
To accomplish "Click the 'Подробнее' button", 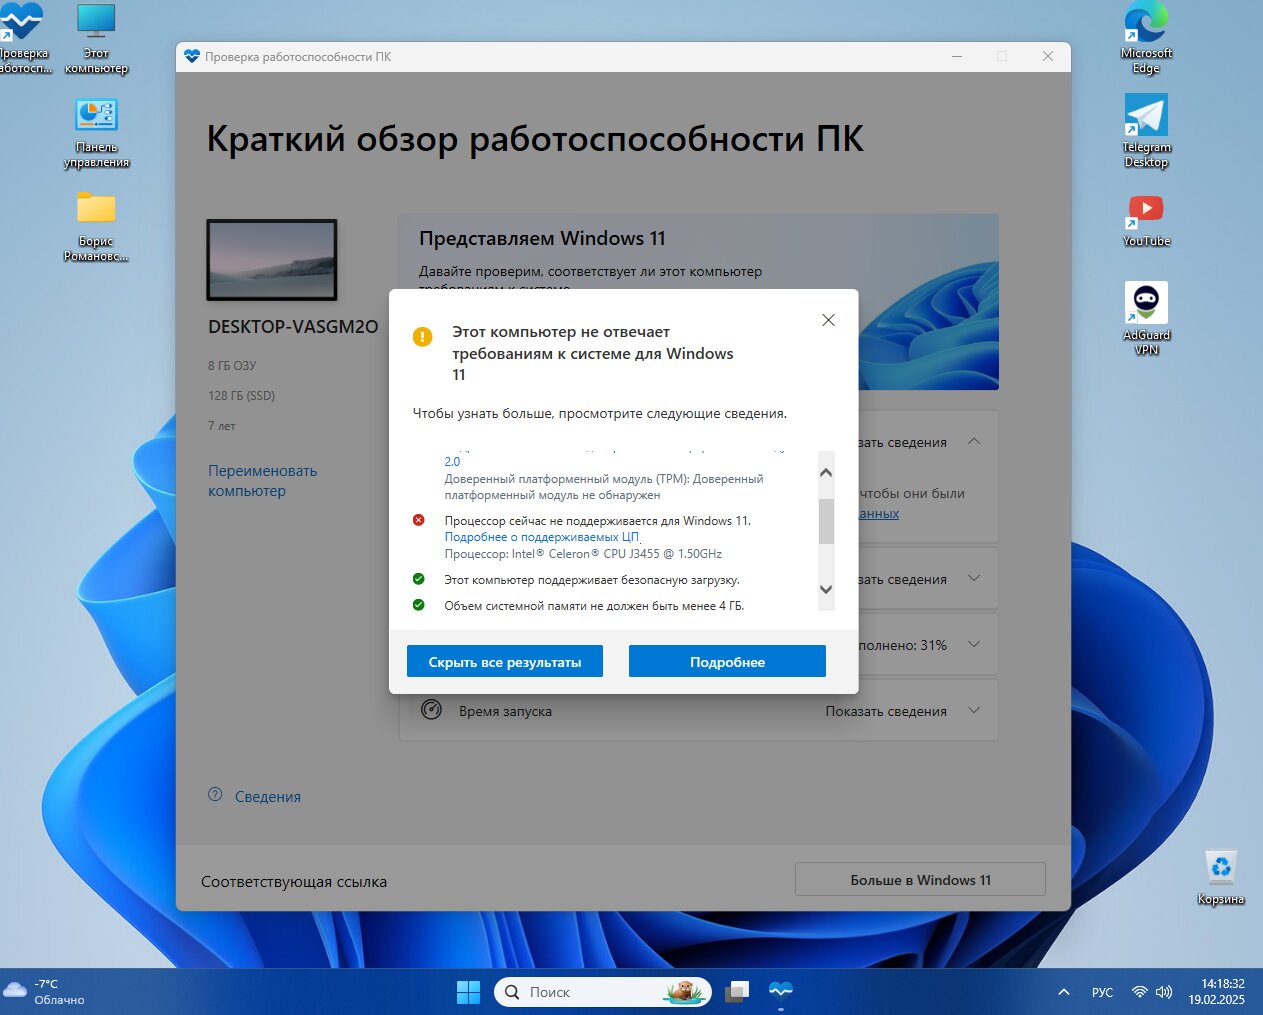I will [727, 662].
